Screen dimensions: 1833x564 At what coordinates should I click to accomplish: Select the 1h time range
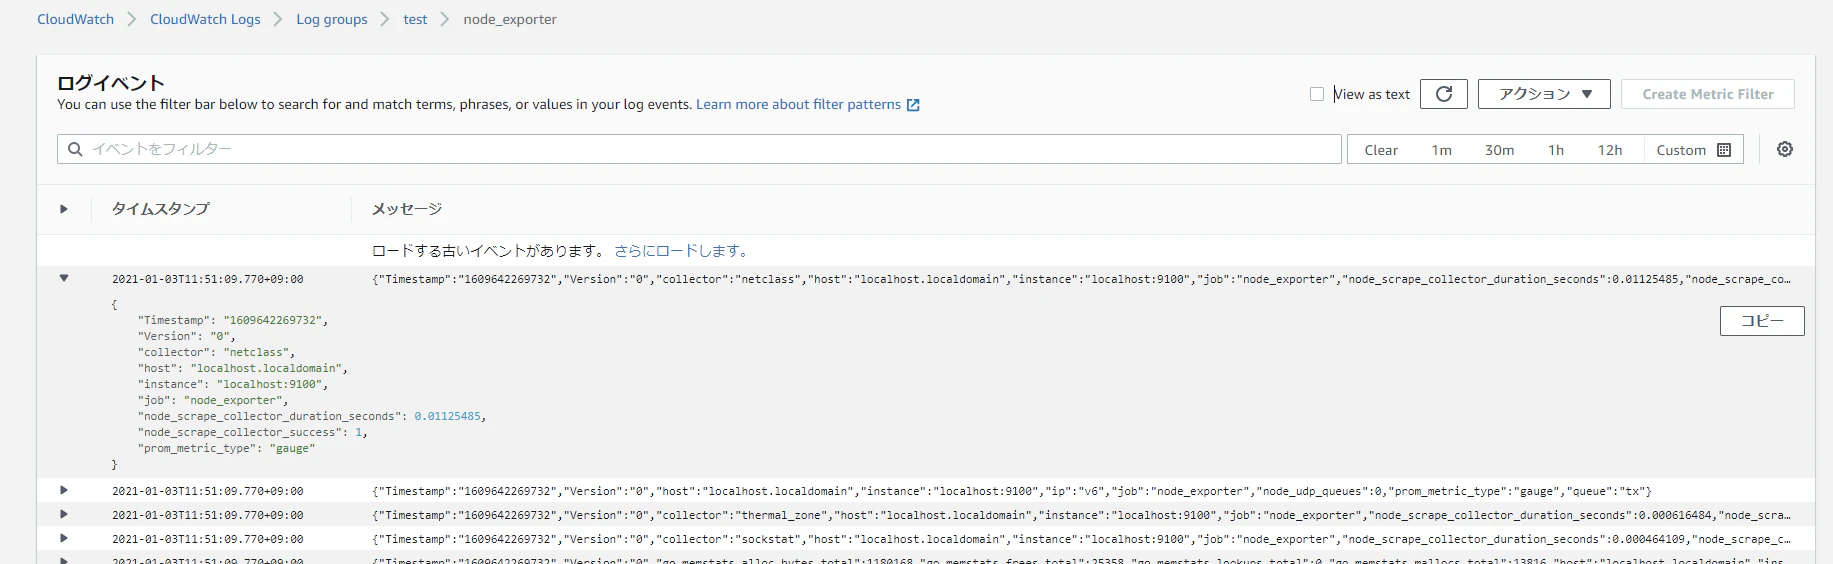pyautogui.click(x=1556, y=150)
